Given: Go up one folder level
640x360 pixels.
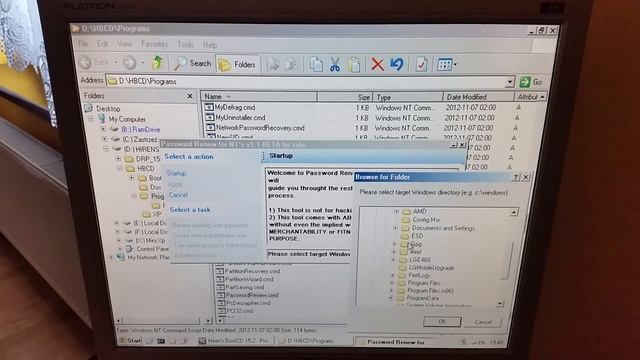Looking at the screenshot, I should 158,63.
